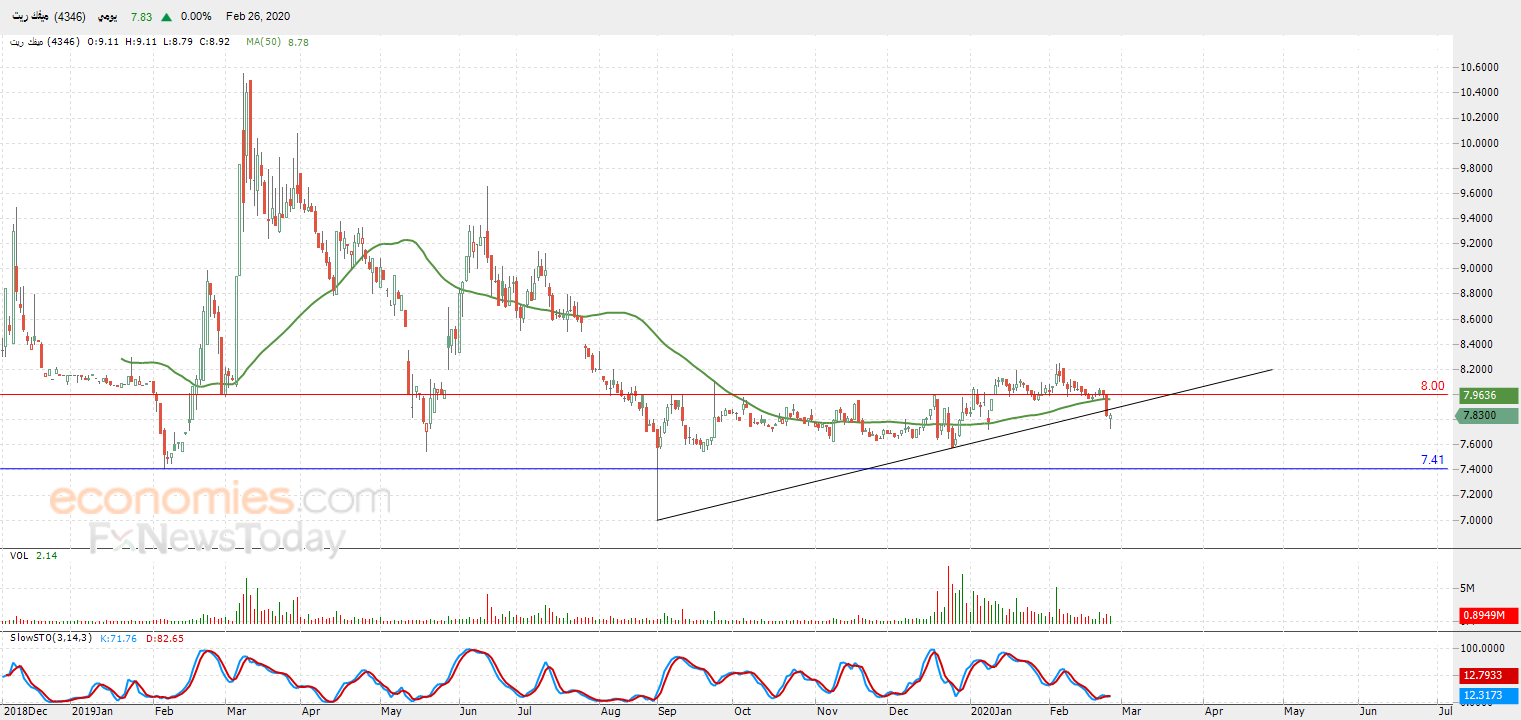
Task: Click the MA value '8.78'
Action: 298,42
